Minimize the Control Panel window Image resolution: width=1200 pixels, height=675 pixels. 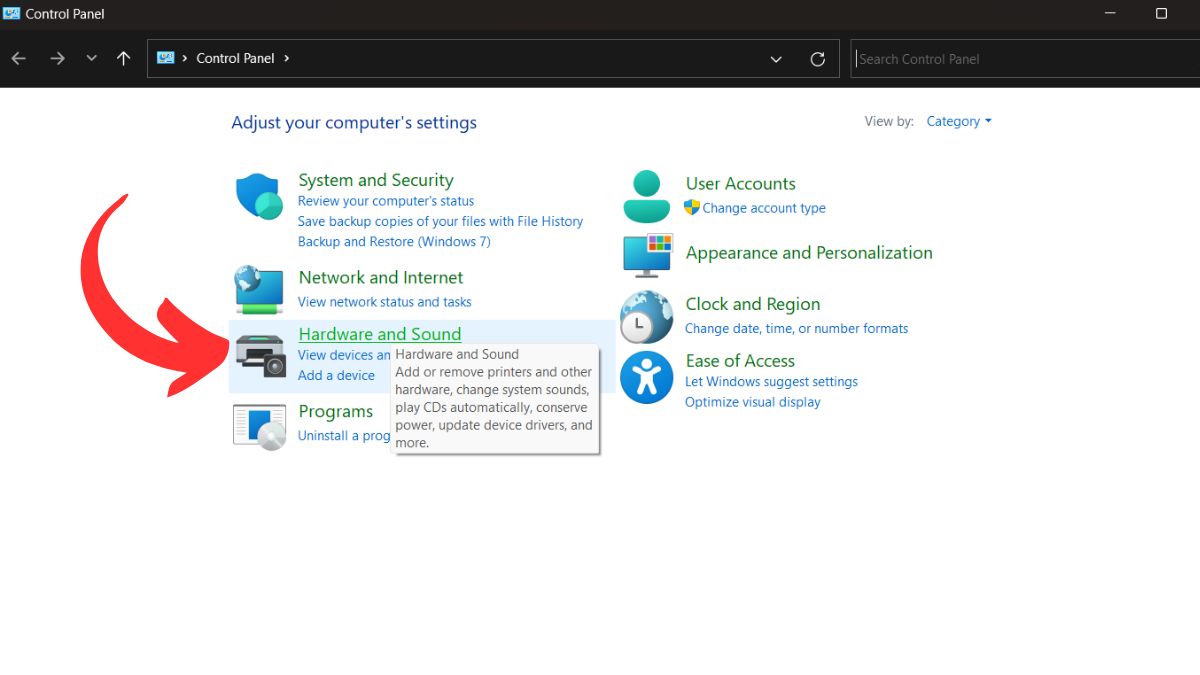tap(1111, 14)
